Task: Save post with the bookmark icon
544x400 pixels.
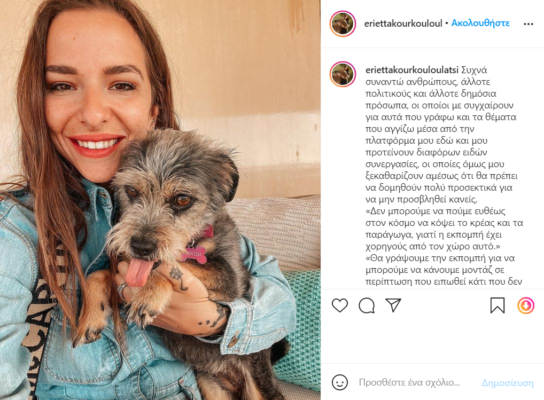Action: 497,306
